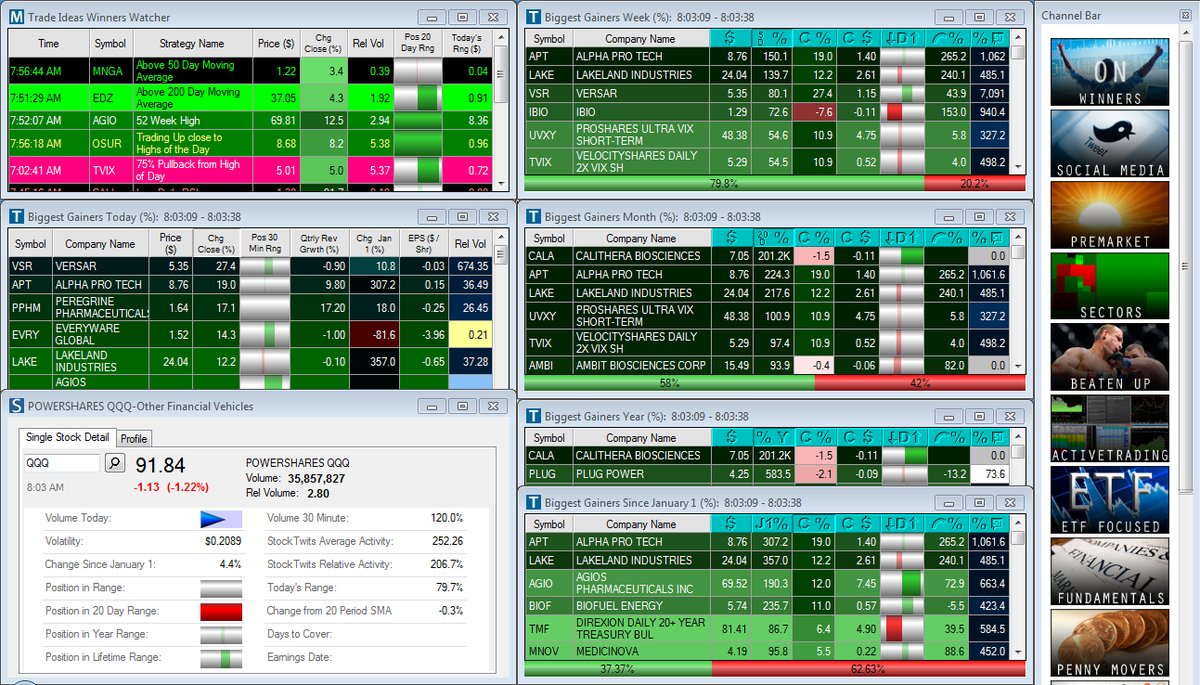This screenshot has width=1200, height=685.
Task: Sort Winners Watcher by Strategy Name column
Action: pyautogui.click(x=192, y=44)
